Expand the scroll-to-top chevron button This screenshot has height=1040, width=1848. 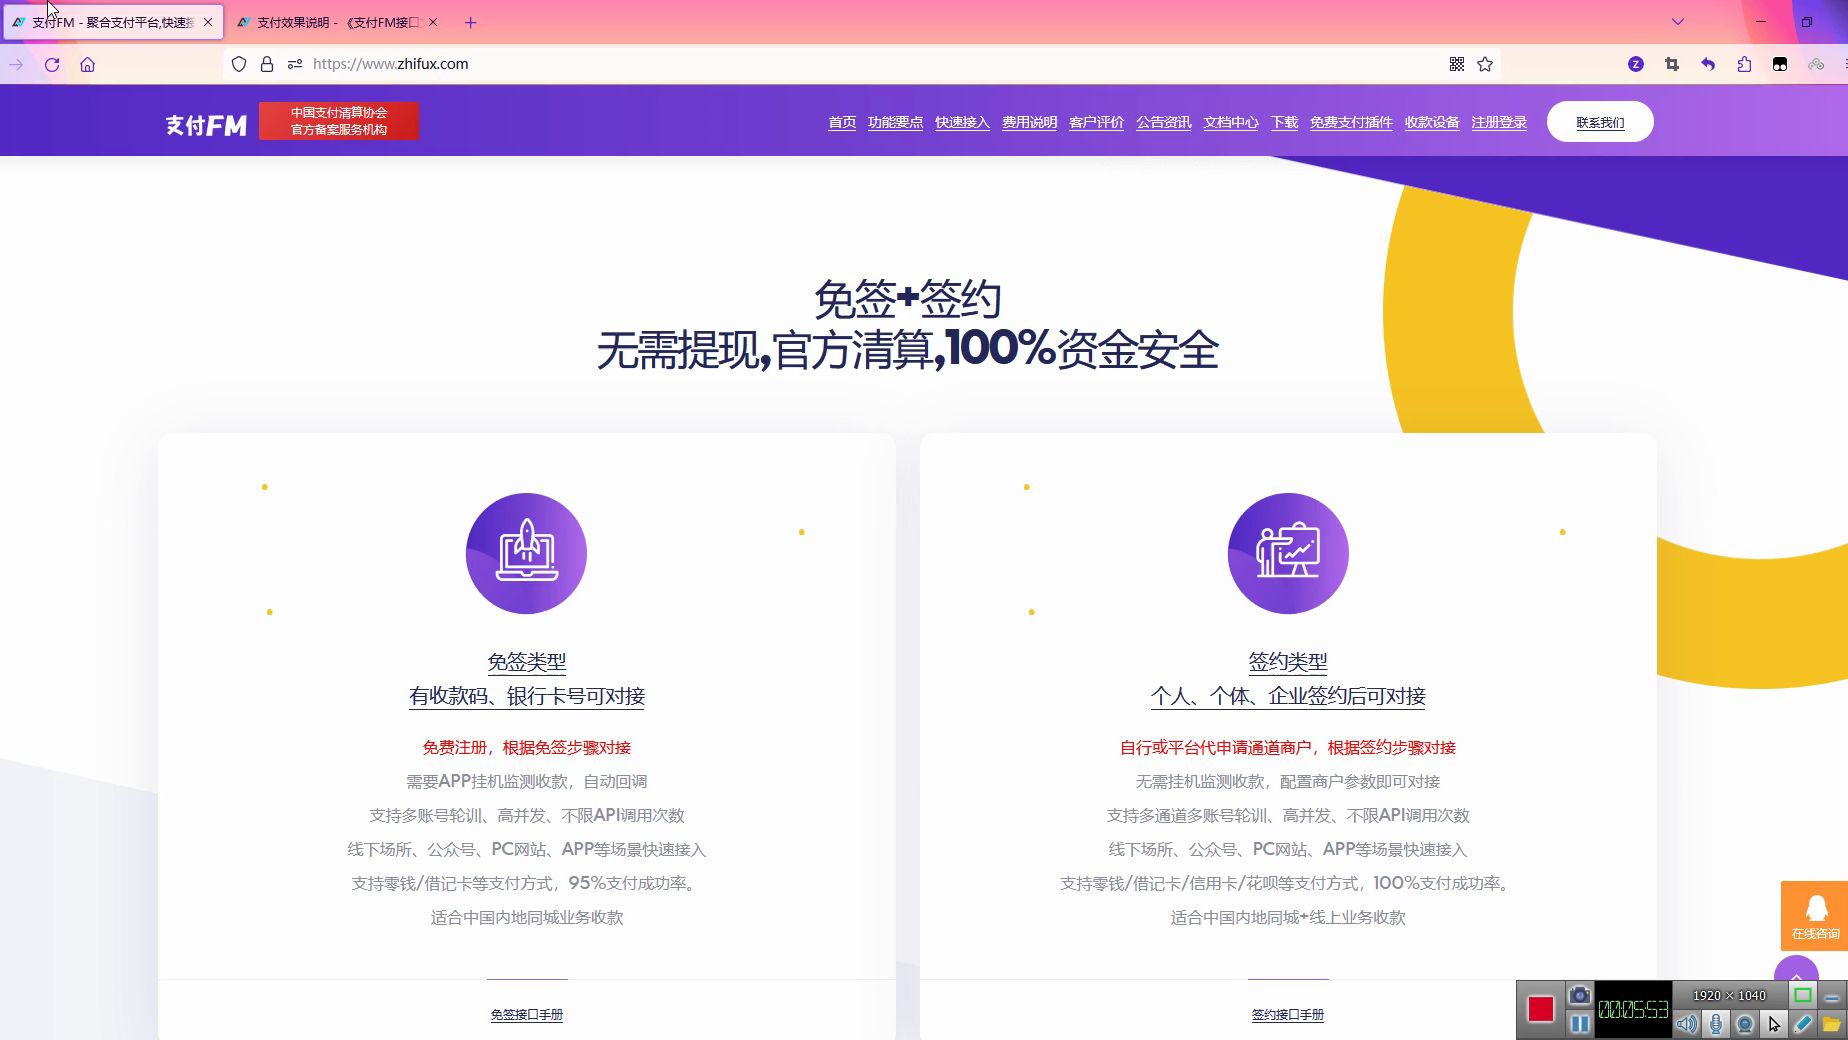(1796, 976)
